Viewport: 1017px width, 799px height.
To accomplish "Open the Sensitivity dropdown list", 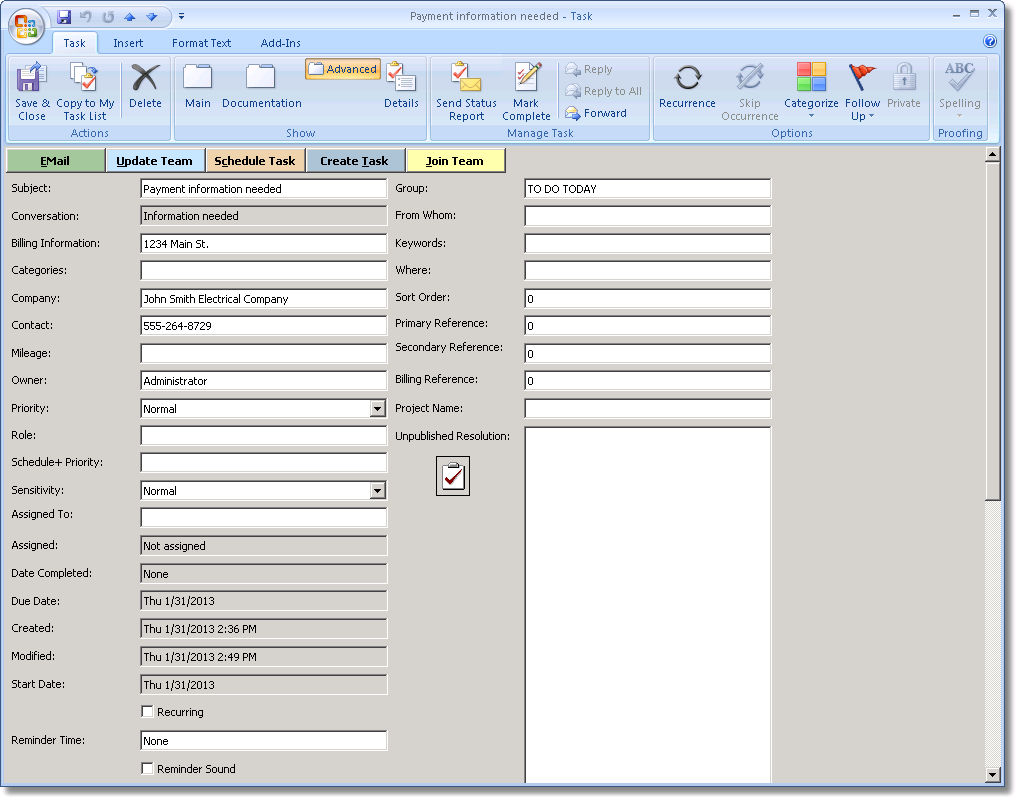I will [377, 491].
